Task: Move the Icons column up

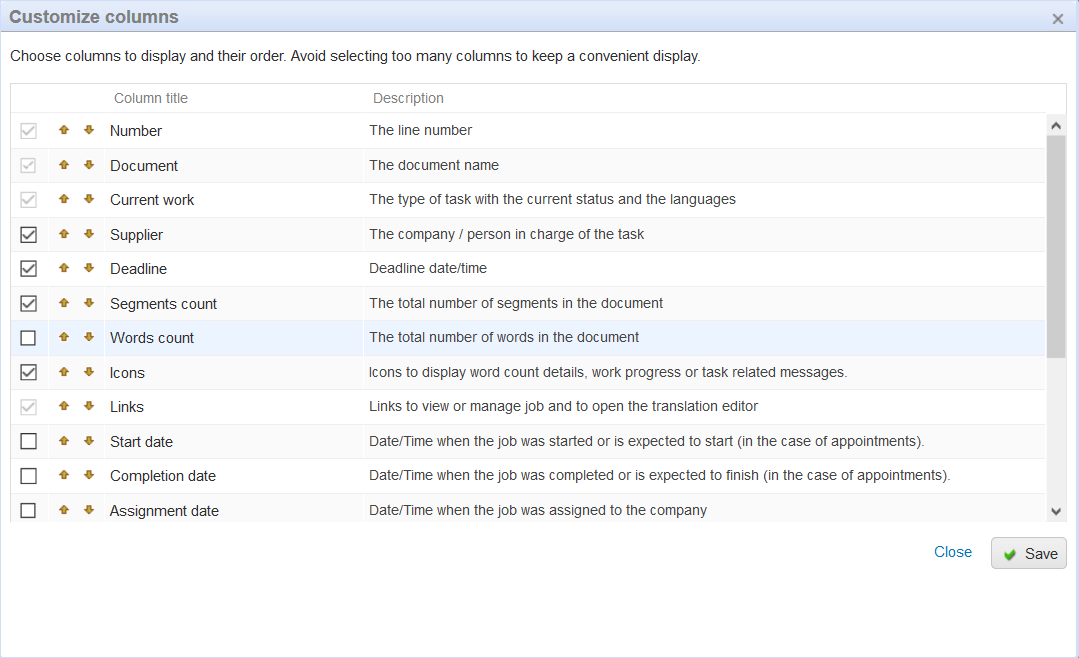Action: point(64,372)
